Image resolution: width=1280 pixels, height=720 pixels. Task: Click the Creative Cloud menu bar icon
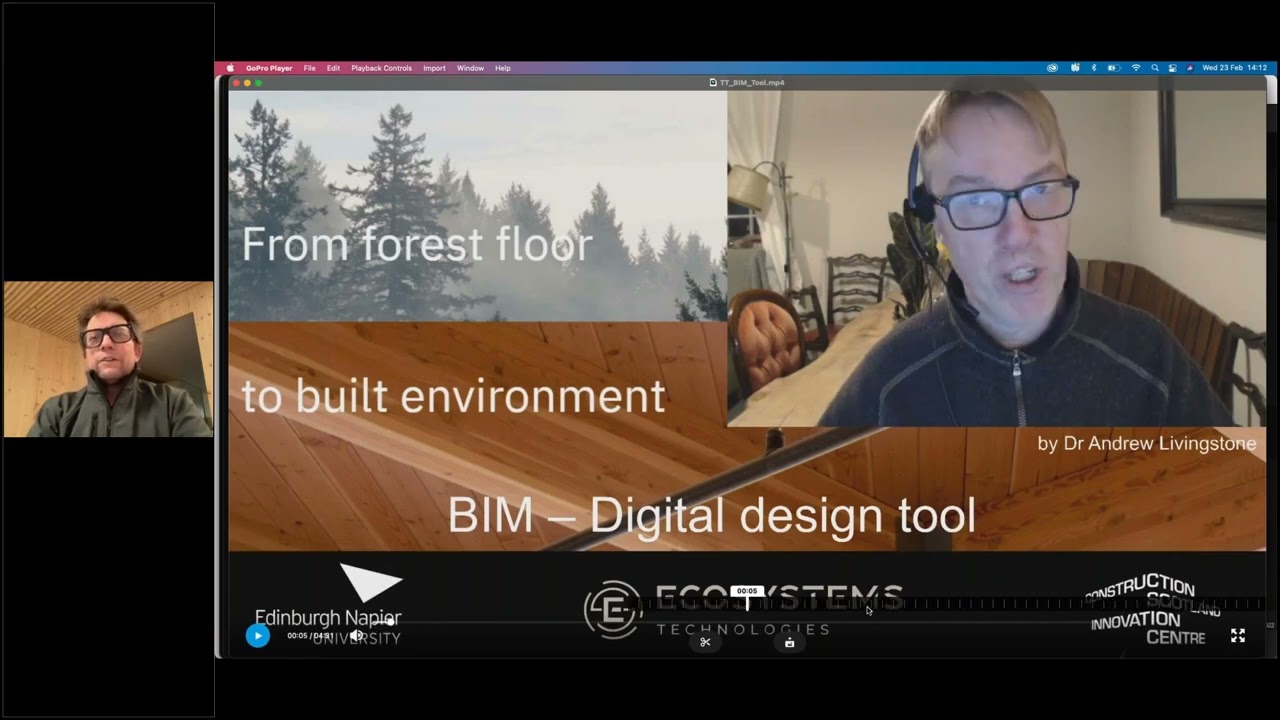[x=1052, y=68]
